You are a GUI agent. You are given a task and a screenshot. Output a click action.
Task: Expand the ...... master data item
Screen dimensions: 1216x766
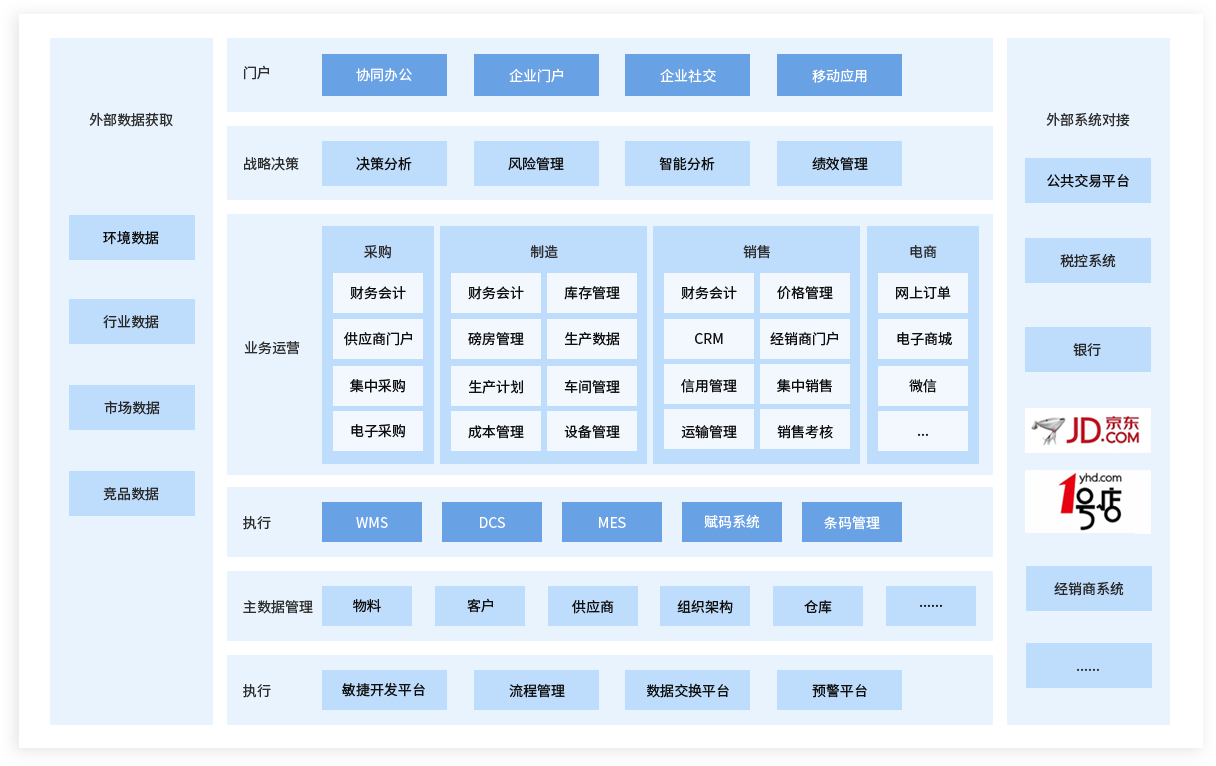pos(930,605)
